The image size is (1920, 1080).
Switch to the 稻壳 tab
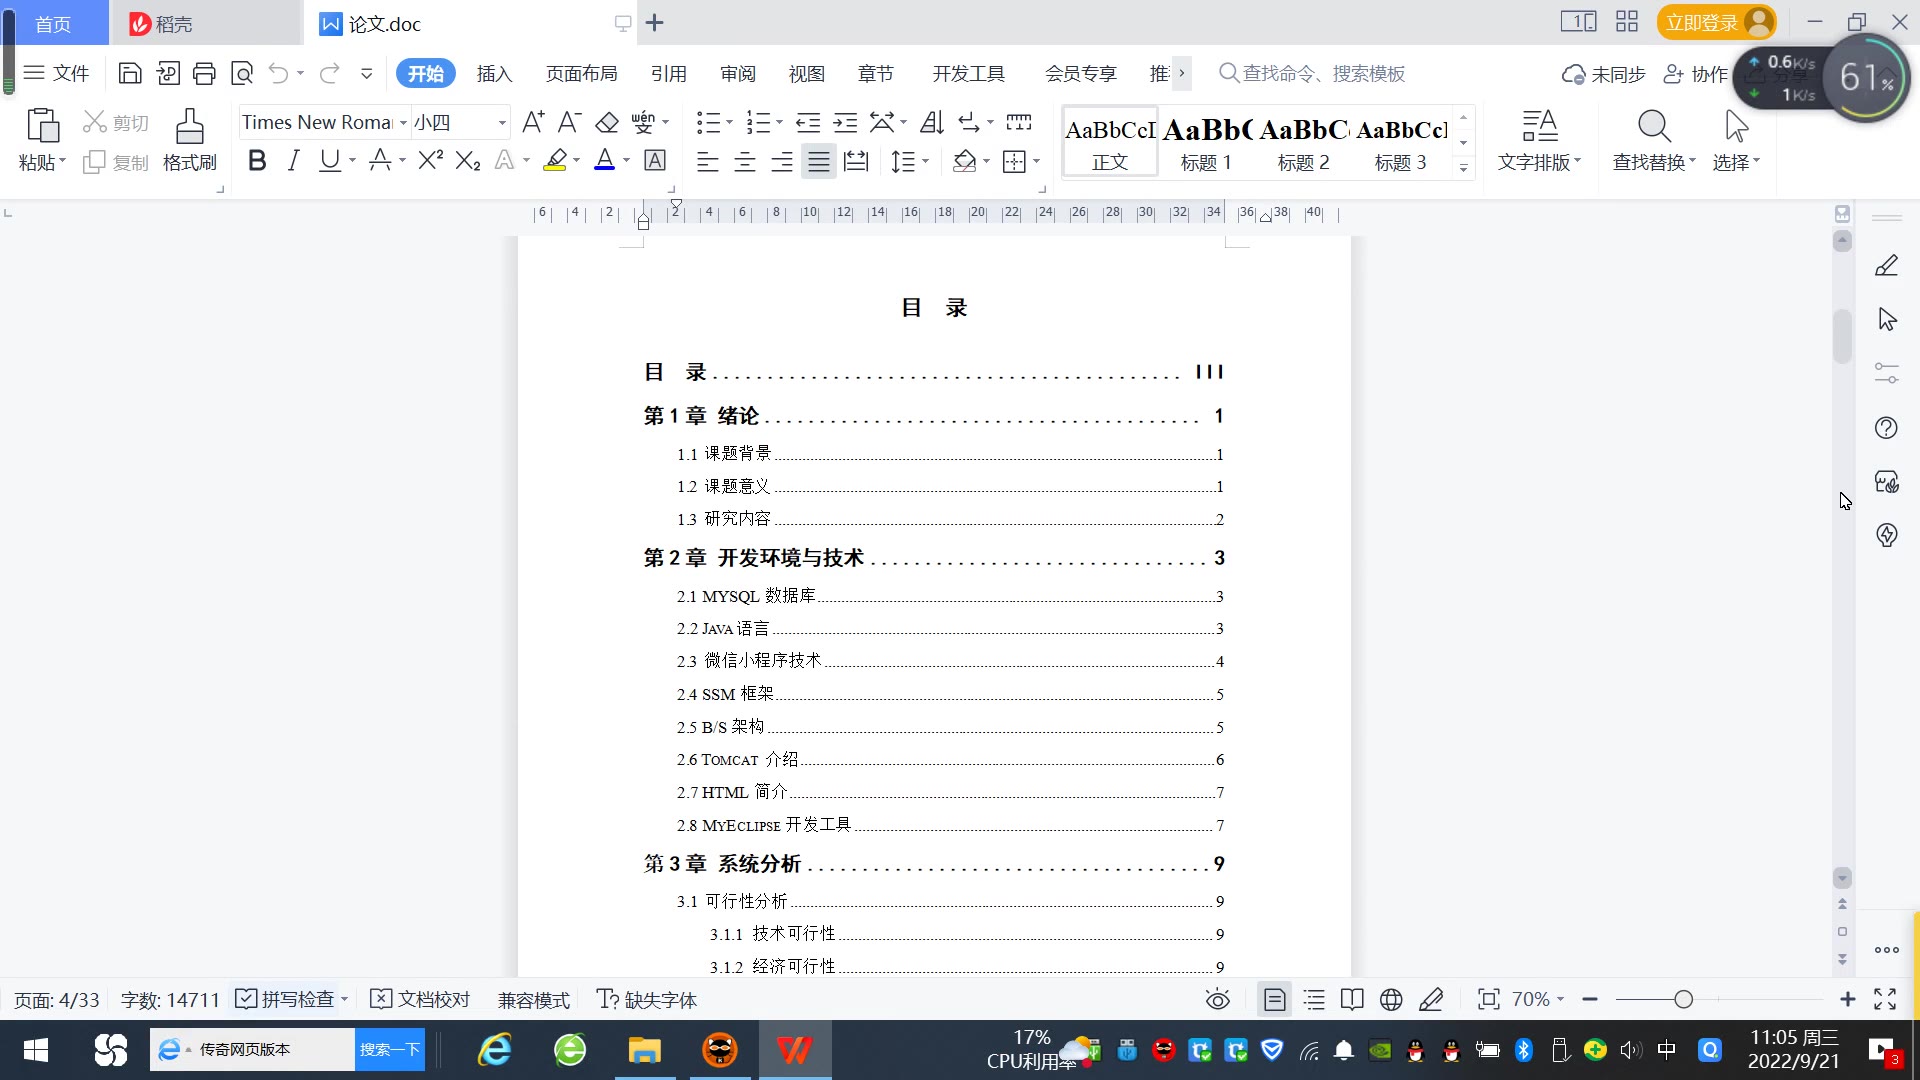(x=205, y=23)
